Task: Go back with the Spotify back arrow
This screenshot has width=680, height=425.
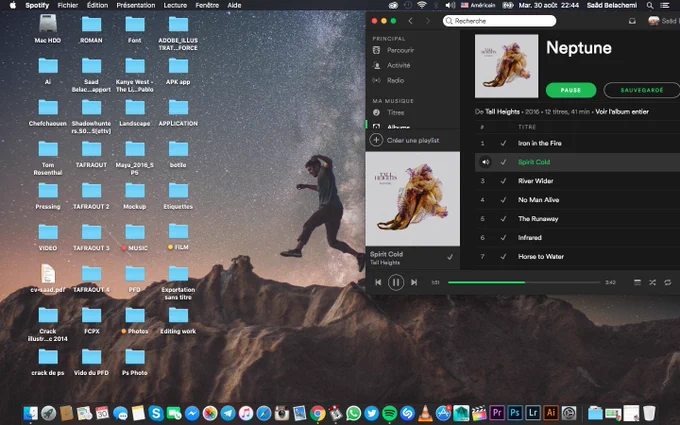Action: [x=410, y=21]
